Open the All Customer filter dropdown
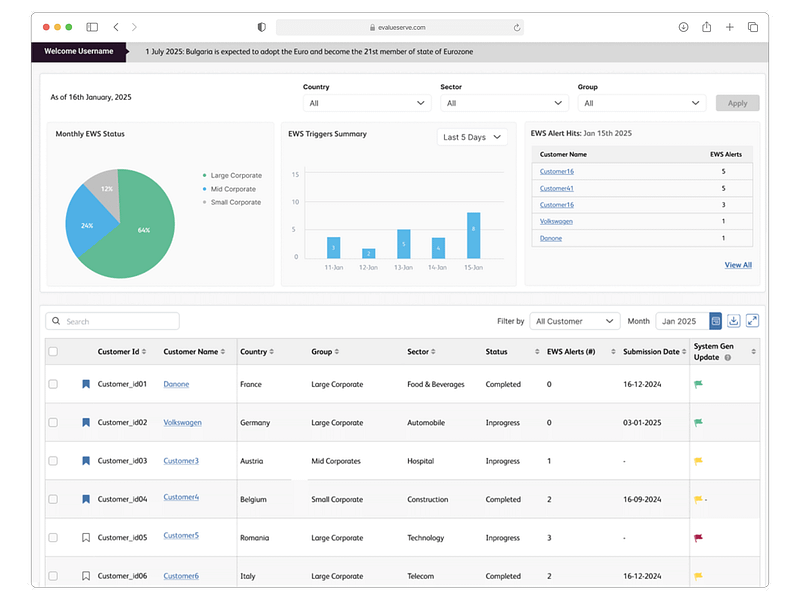 point(574,321)
